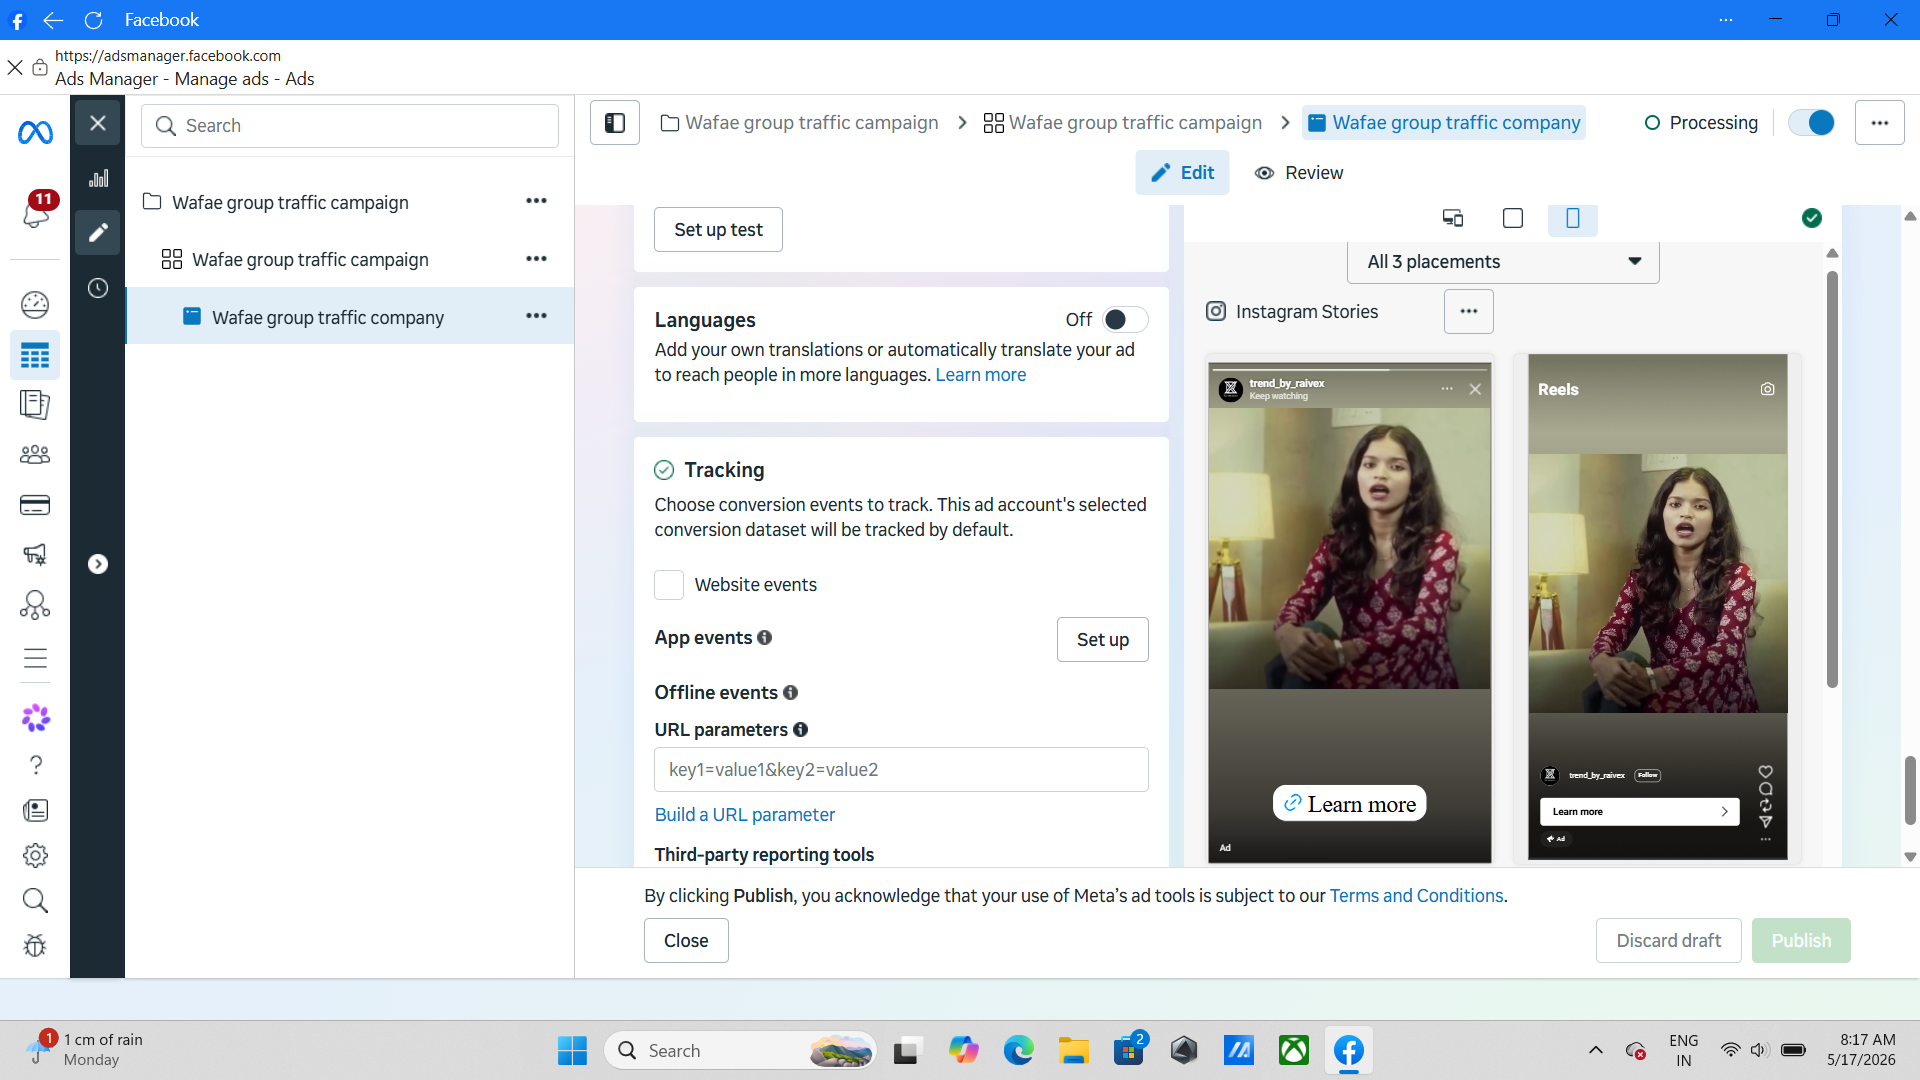Open notifications bell with 11 badge
Viewport: 1920px width, 1080px height.
(x=35, y=211)
